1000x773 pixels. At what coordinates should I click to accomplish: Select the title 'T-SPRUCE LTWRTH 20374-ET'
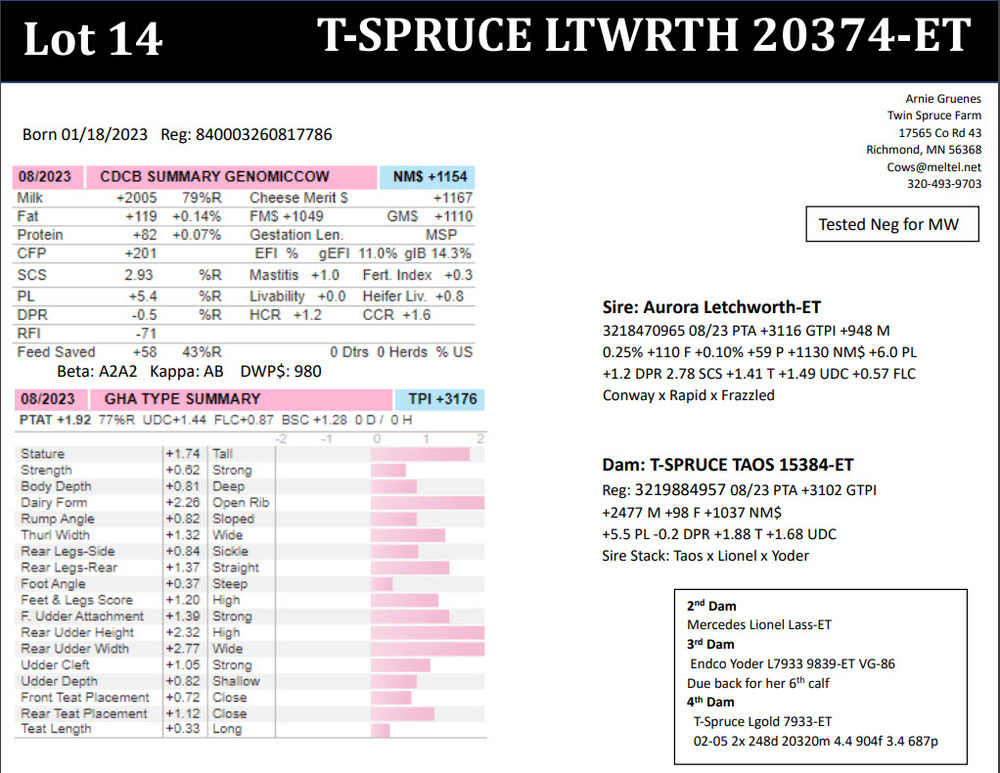click(x=643, y=34)
